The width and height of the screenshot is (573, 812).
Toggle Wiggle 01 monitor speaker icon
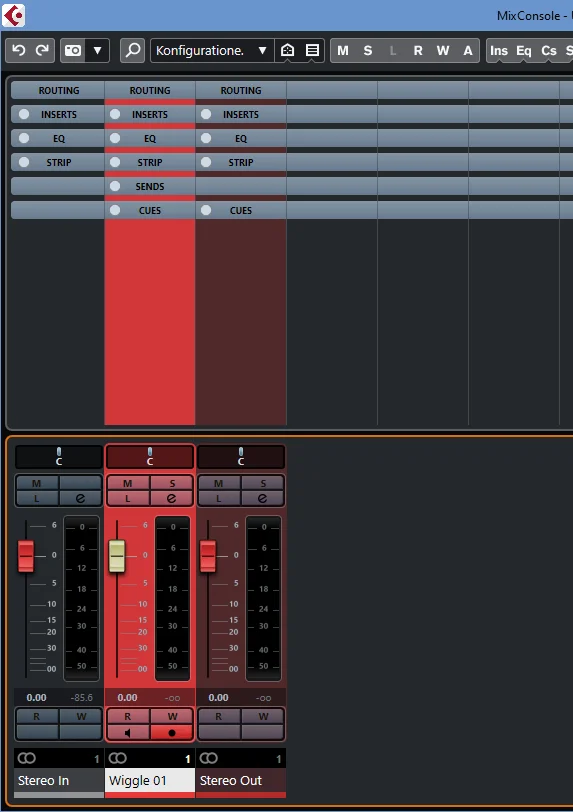pos(128,732)
